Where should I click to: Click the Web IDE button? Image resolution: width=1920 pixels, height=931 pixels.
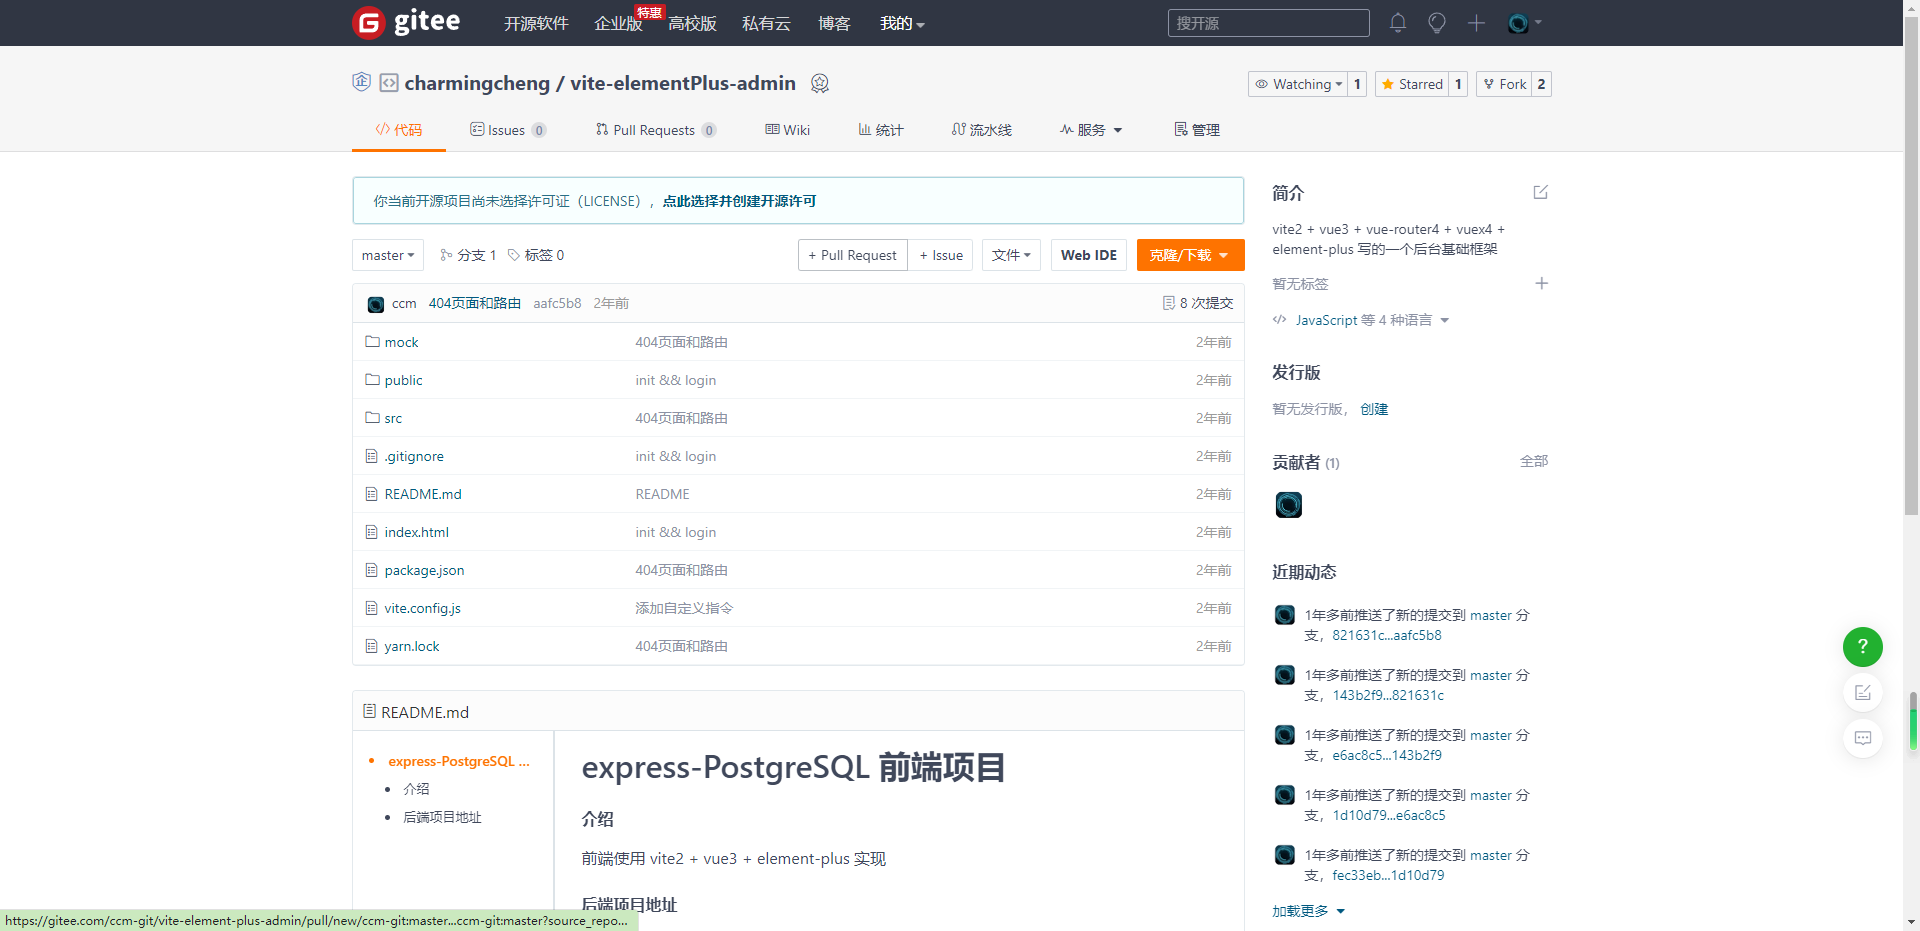coord(1088,255)
